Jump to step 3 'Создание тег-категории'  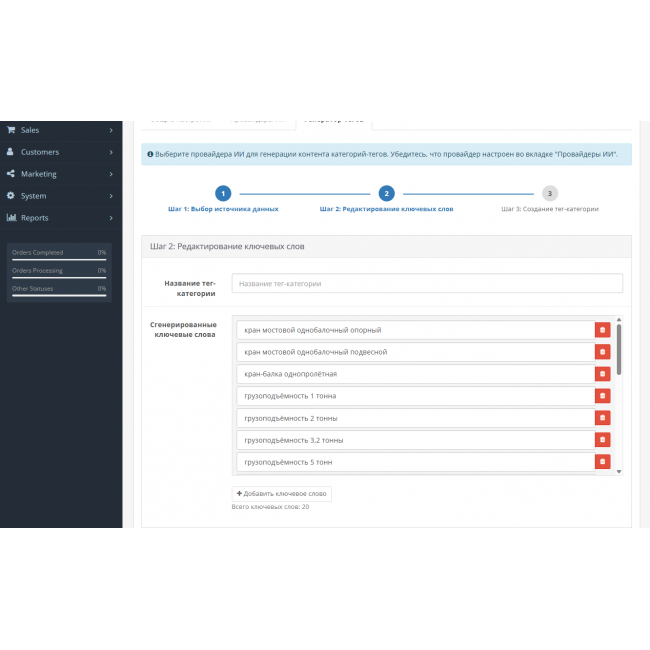549,193
